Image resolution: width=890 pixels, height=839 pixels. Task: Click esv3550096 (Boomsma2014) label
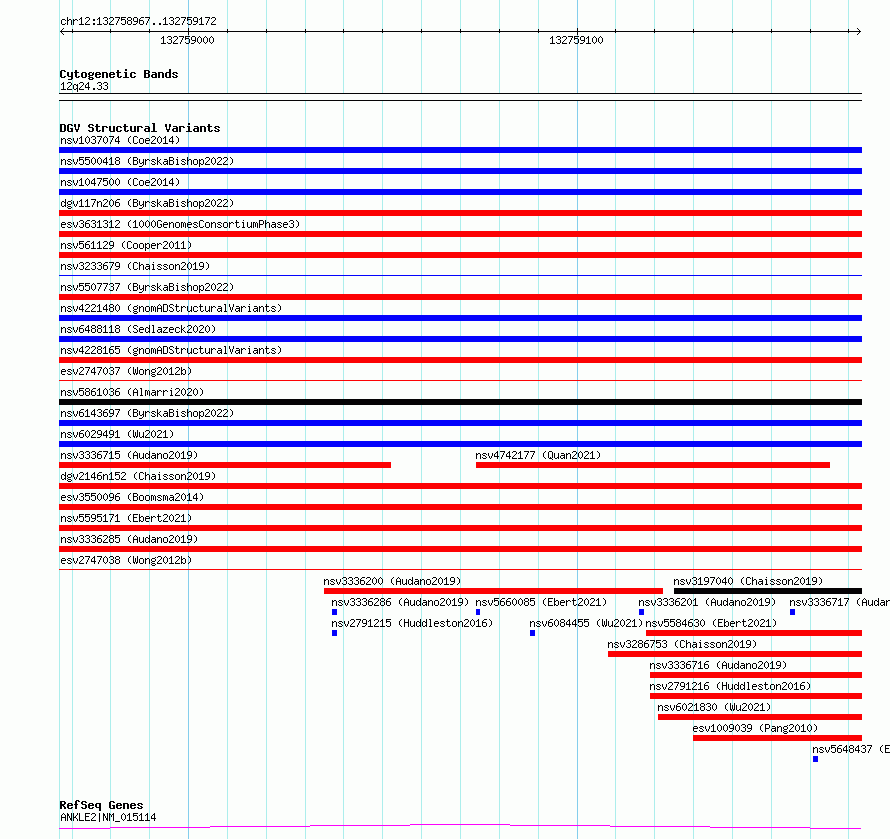132,497
